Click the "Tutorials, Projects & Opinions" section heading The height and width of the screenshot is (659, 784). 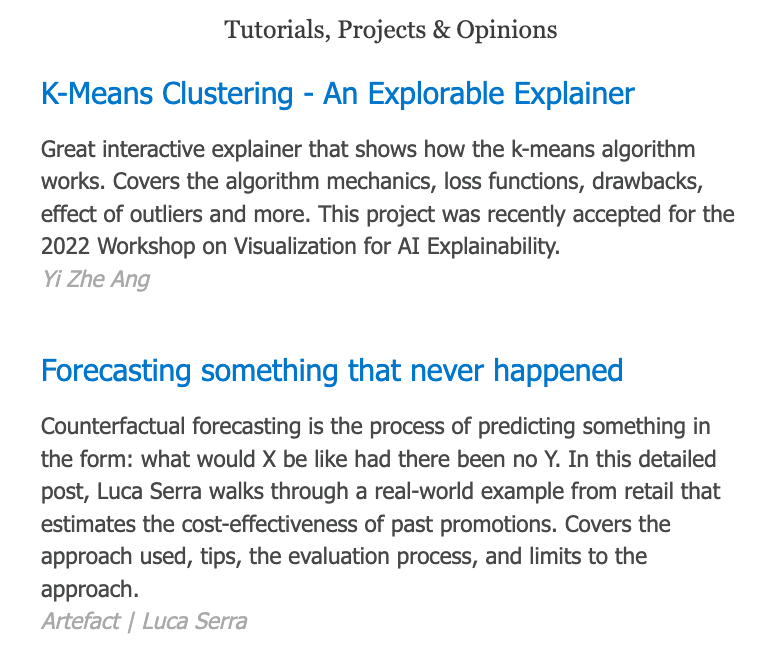click(391, 30)
